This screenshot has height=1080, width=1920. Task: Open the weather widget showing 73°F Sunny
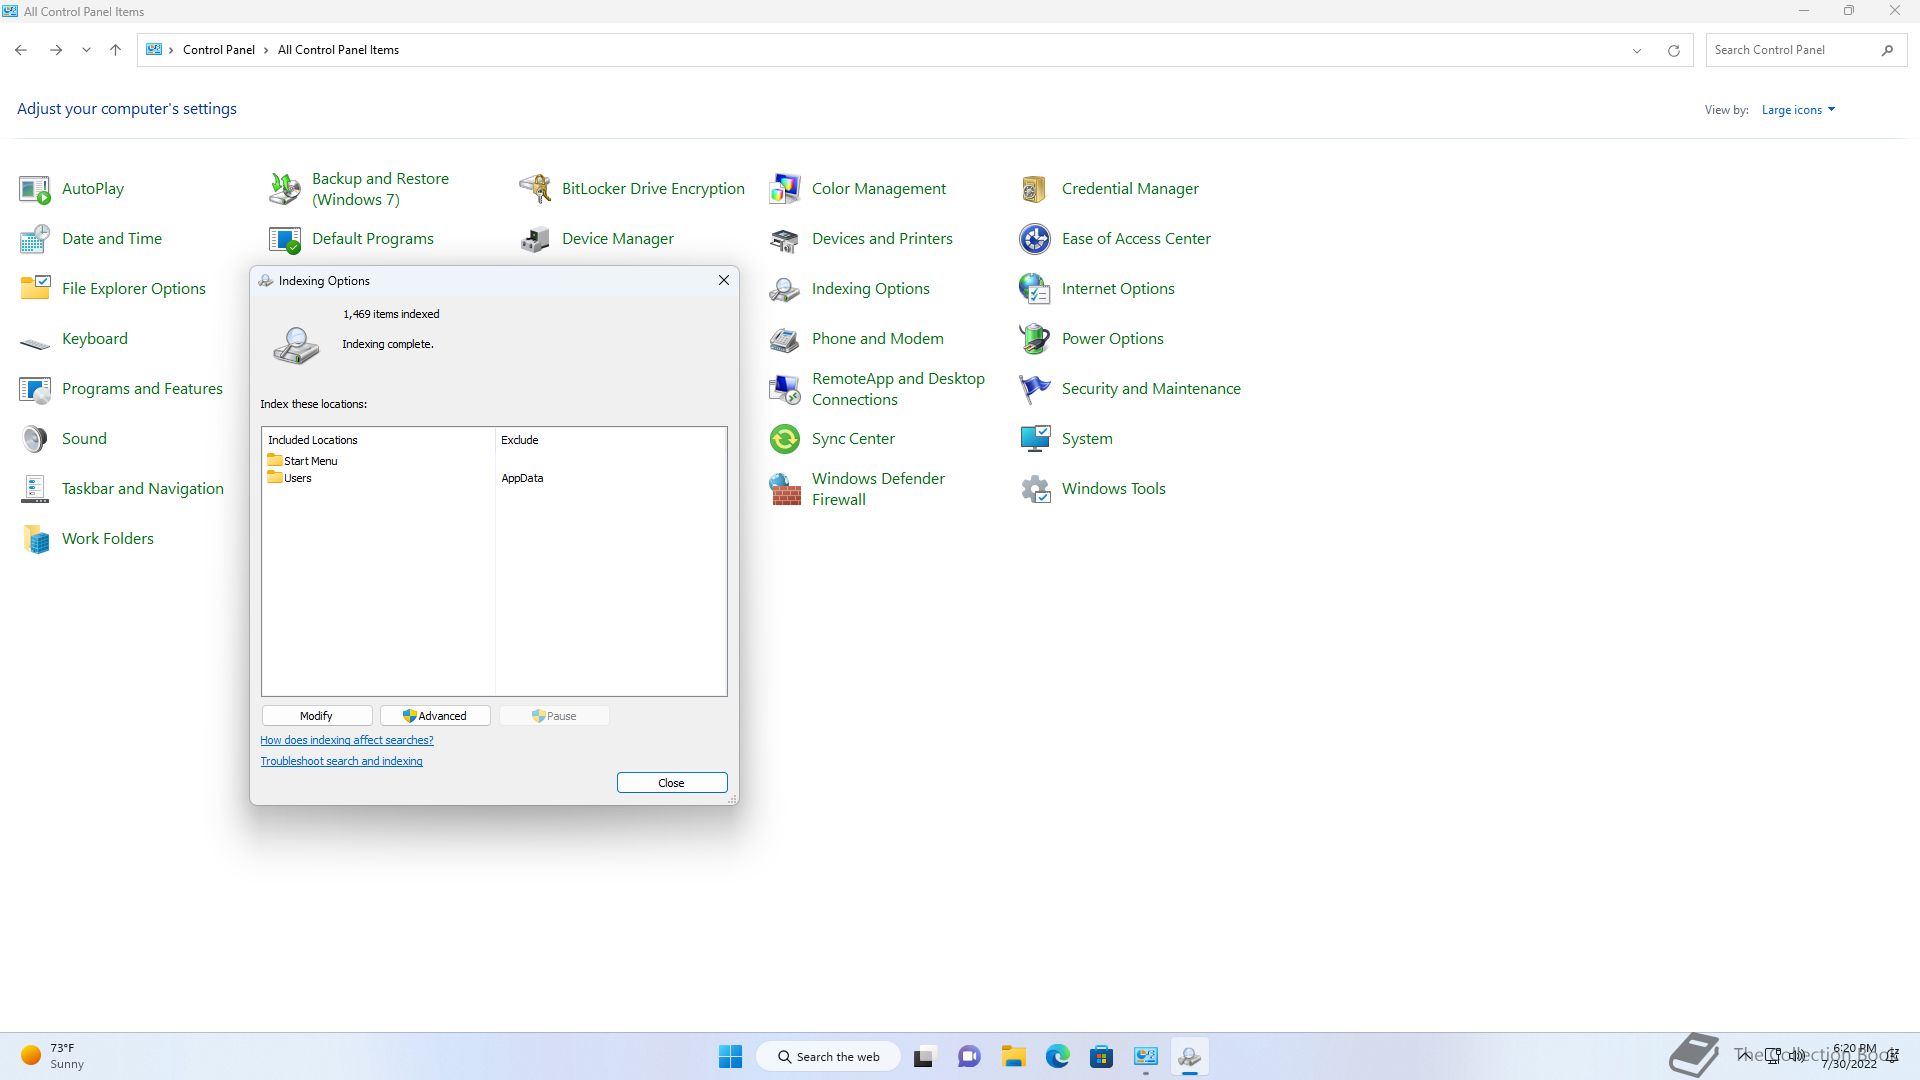pos(54,1056)
